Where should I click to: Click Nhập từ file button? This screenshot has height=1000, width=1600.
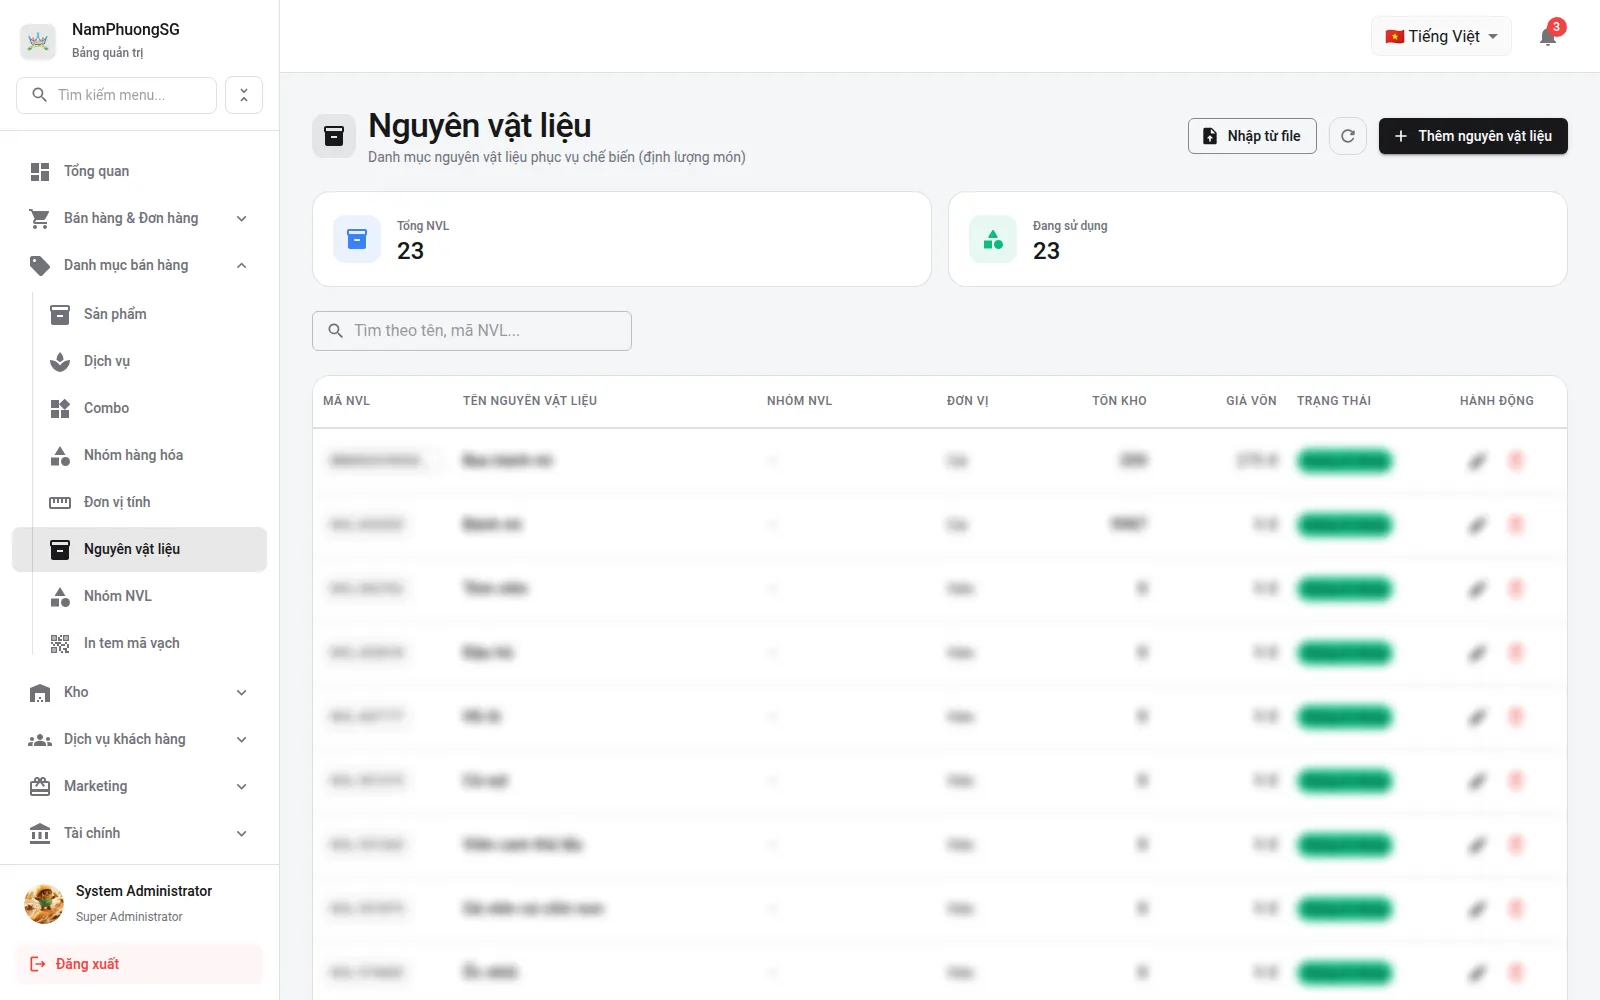[x=1252, y=136]
